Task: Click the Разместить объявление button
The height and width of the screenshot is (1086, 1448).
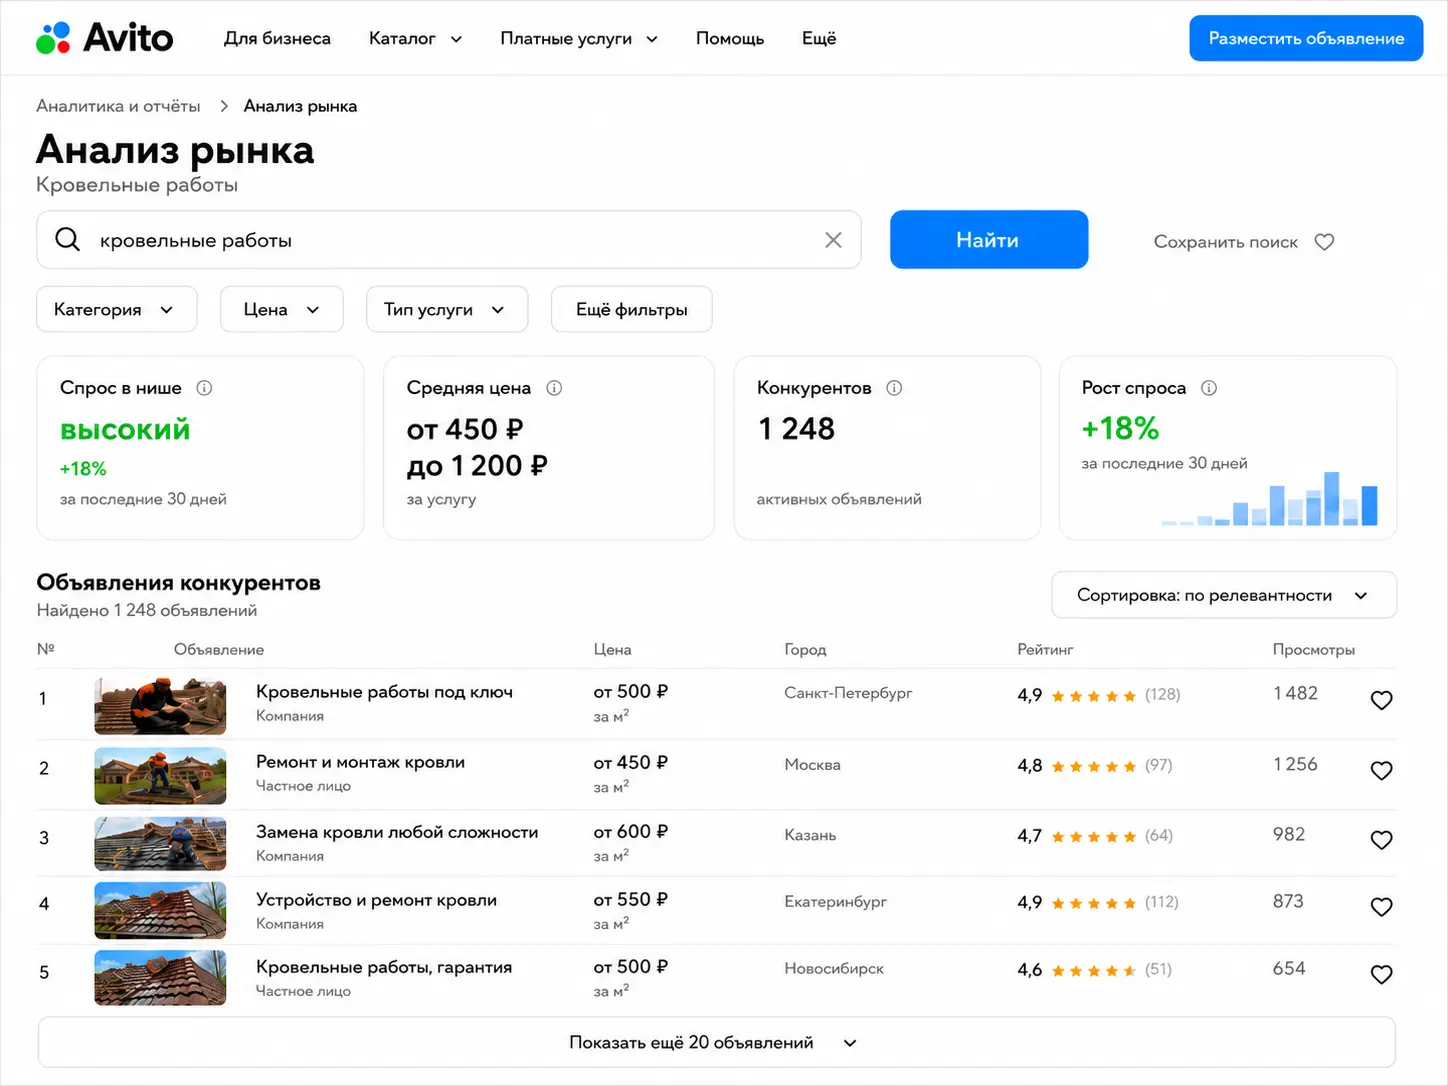Action: [1306, 38]
